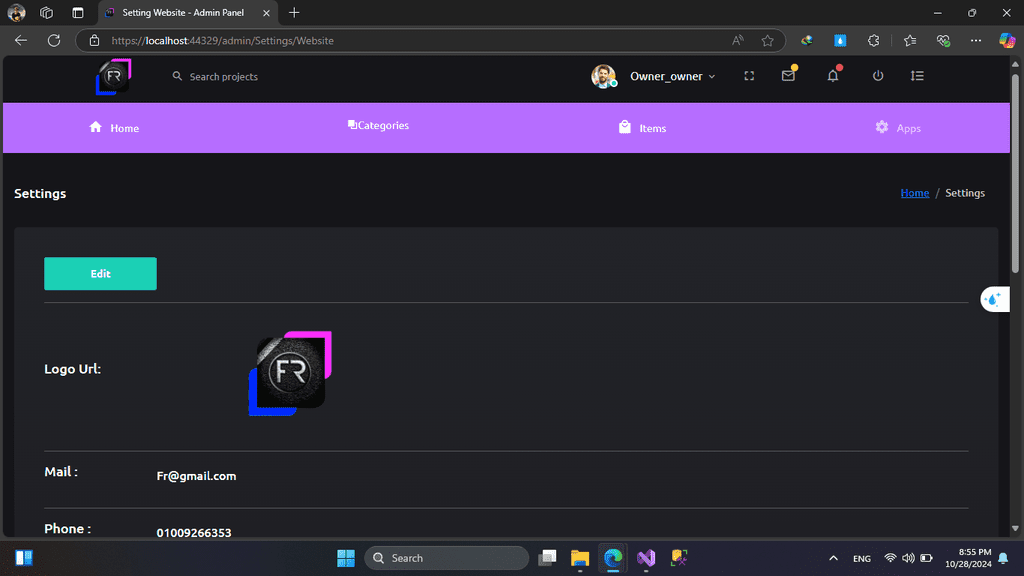
Task: Open a new browser tab
Action: click(x=294, y=12)
